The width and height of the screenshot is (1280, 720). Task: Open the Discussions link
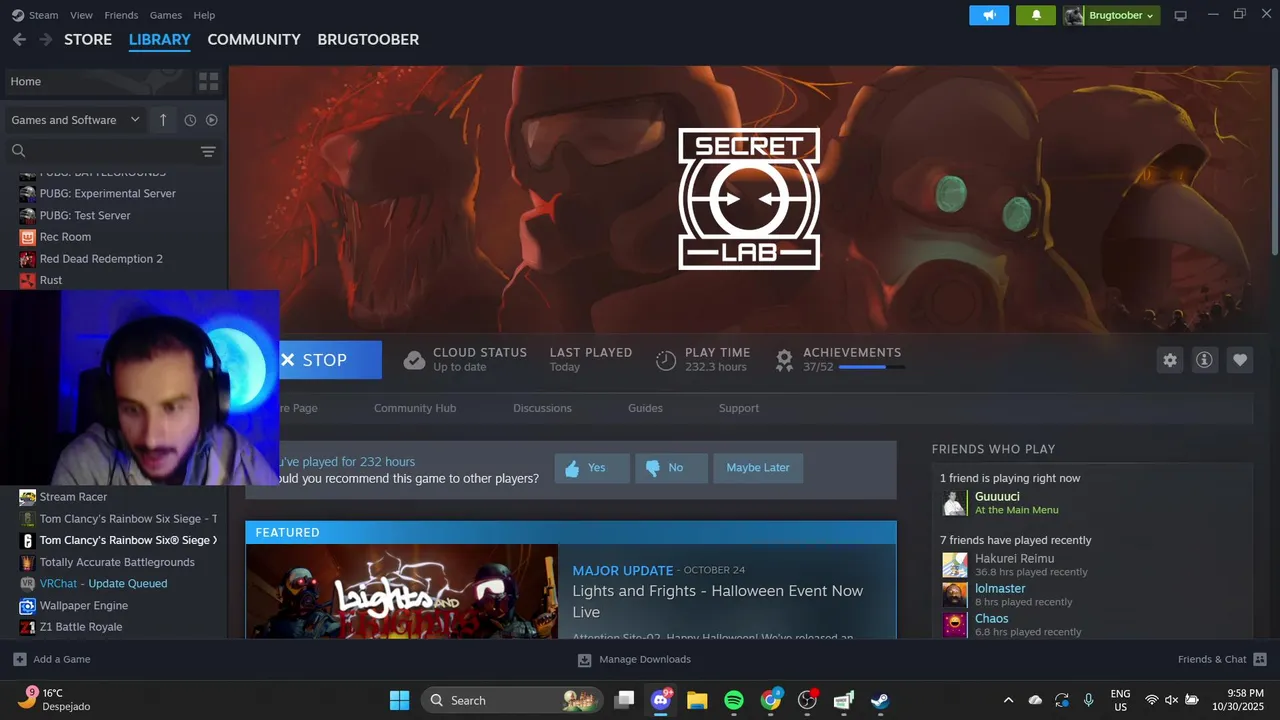pyautogui.click(x=542, y=408)
